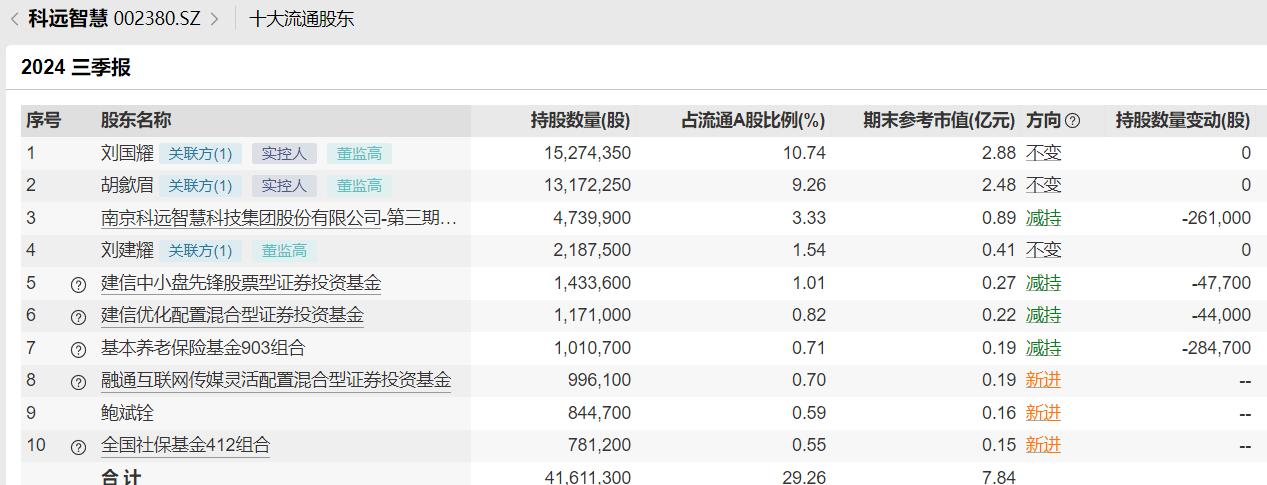Open fund info icon for 建信优化配置混合型
The width and height of the screenshot is (1267, 485).
[79, 317]
